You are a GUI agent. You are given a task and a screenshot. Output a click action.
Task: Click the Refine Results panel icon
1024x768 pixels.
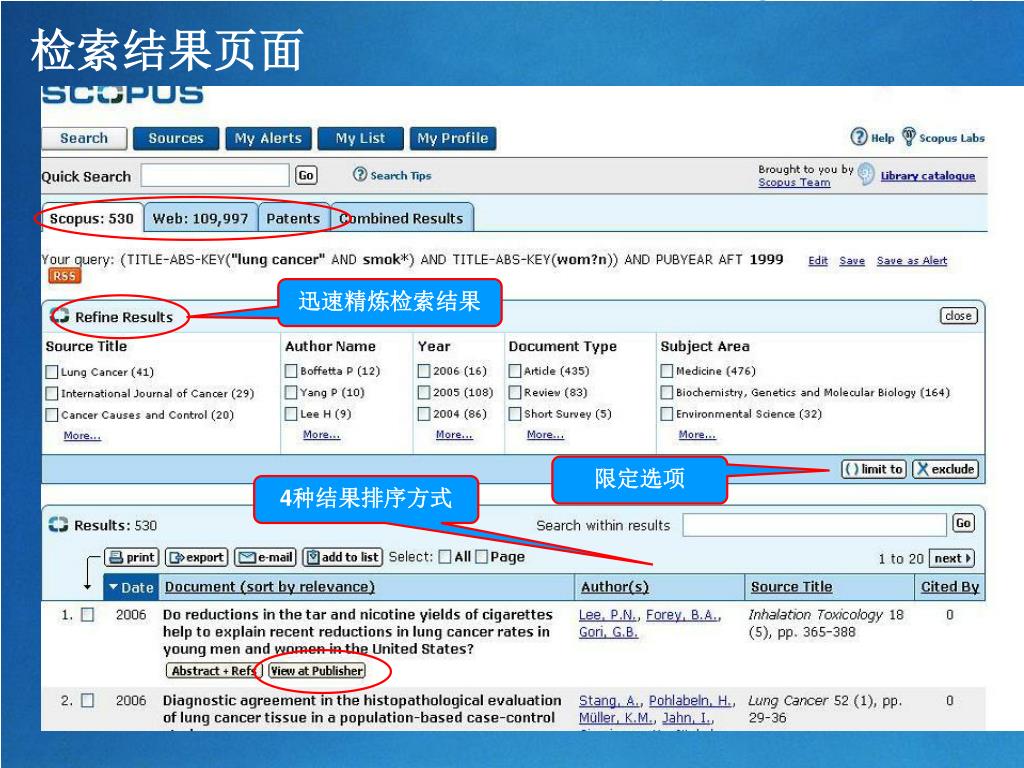[60, 316]
